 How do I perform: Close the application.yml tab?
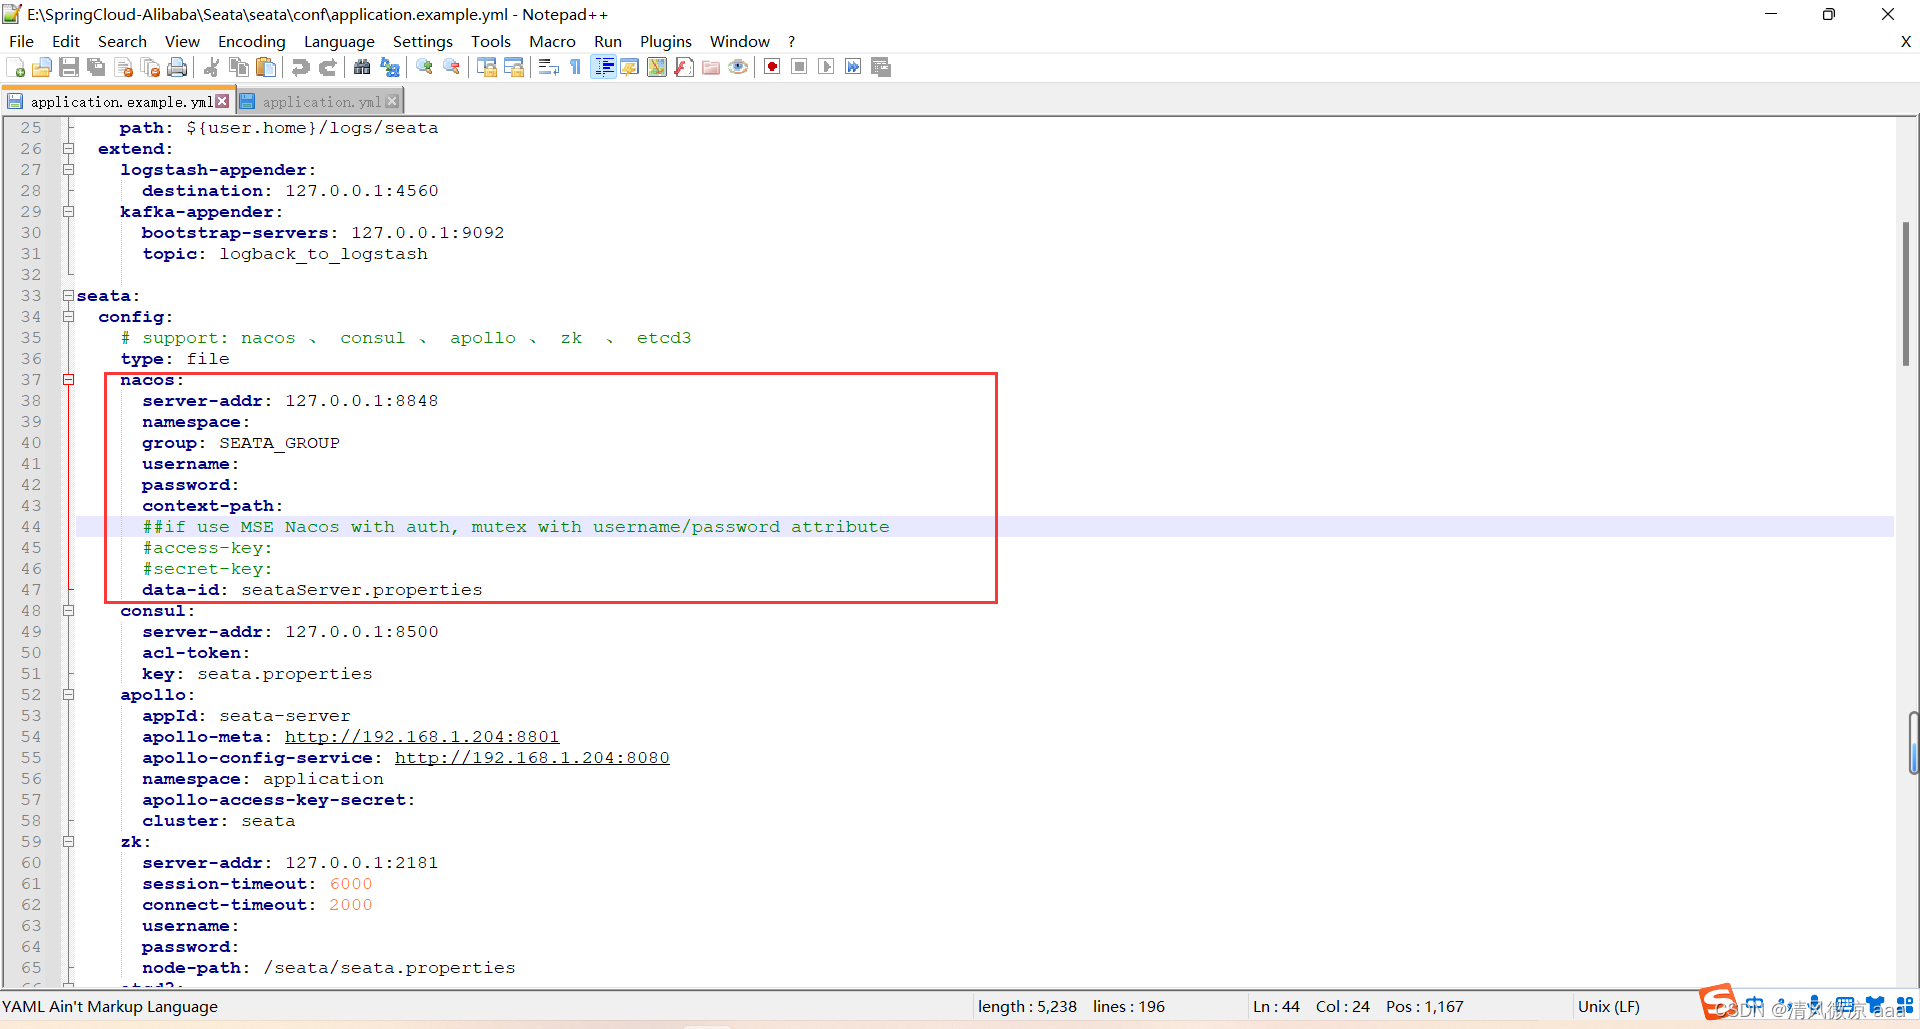coord(392,101)
